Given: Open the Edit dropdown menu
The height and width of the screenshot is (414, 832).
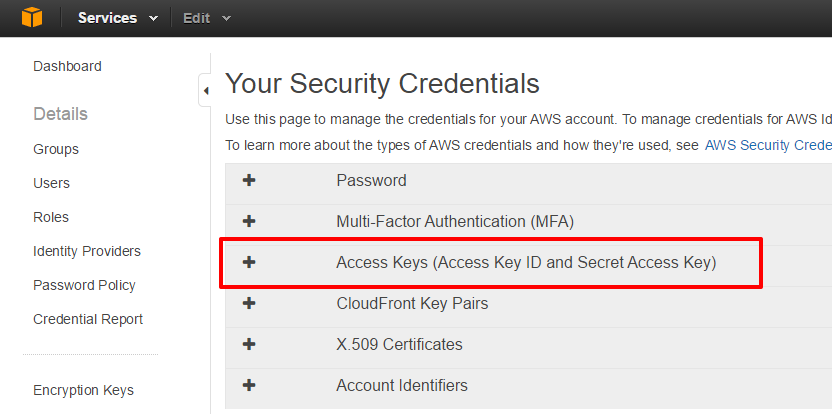Looking at the screenshot, I should (x=206, y=18).
